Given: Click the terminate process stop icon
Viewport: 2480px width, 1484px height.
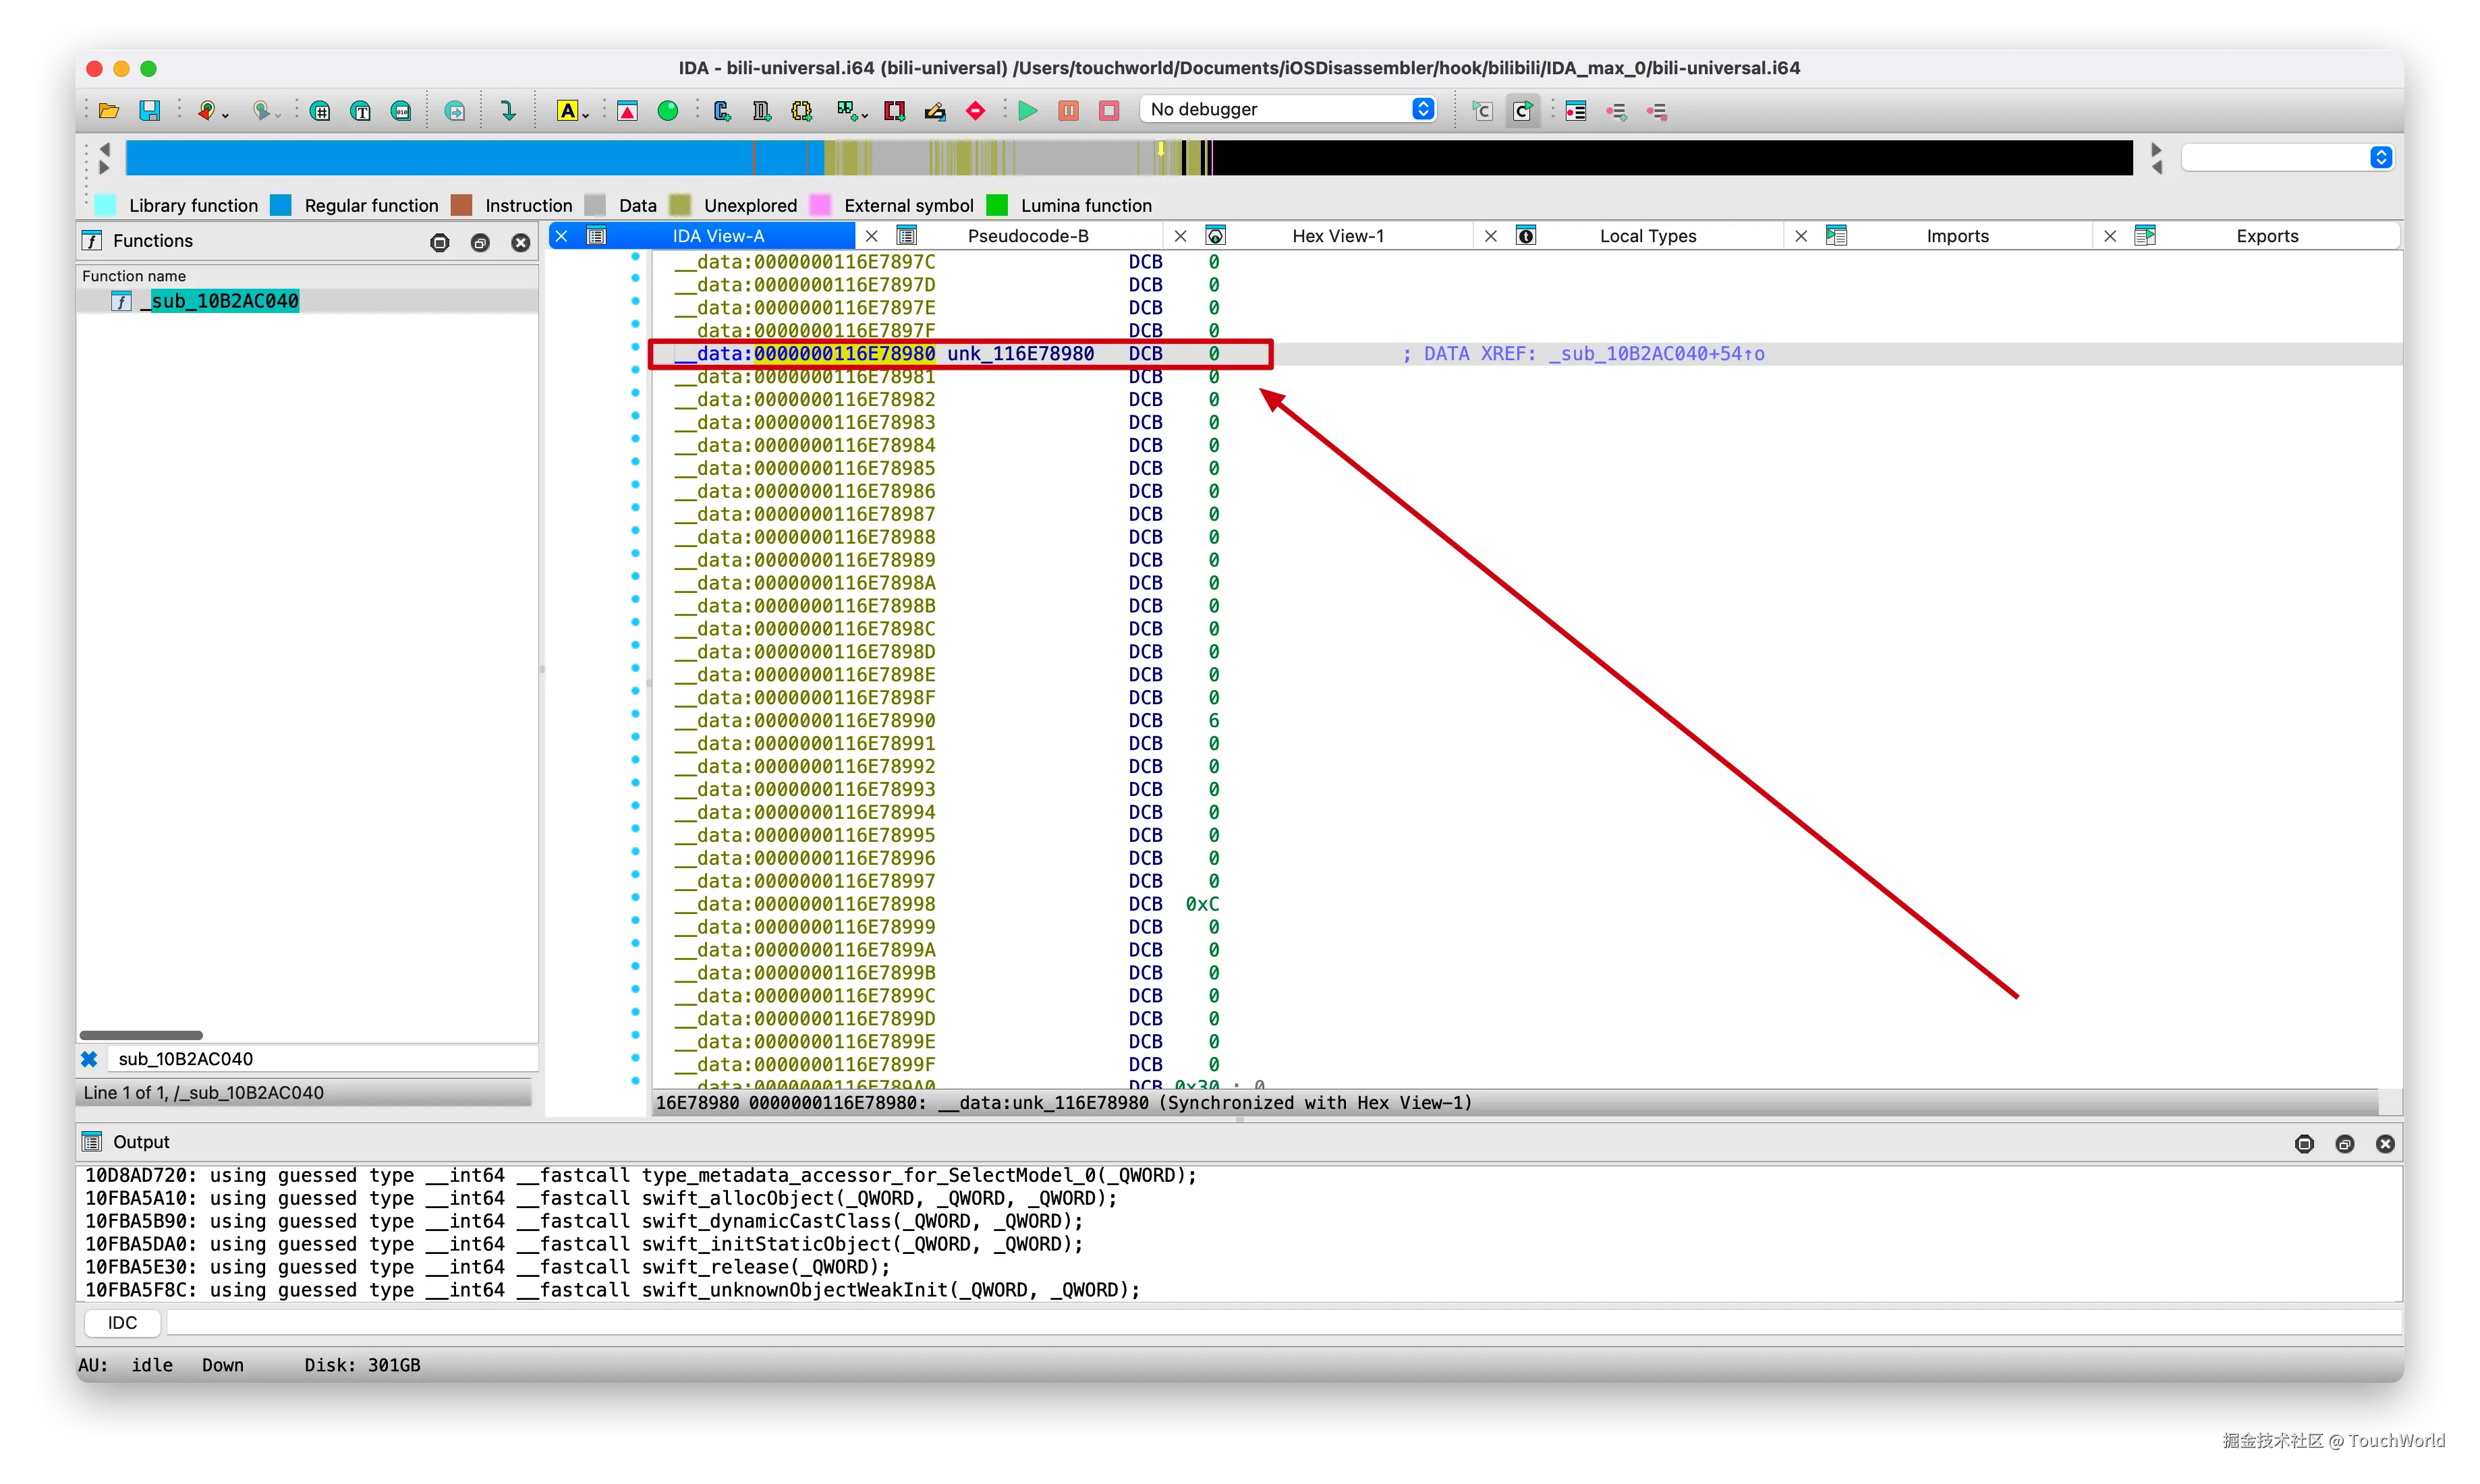Looking at the screenshot, I should click(x=1109, y=110).
